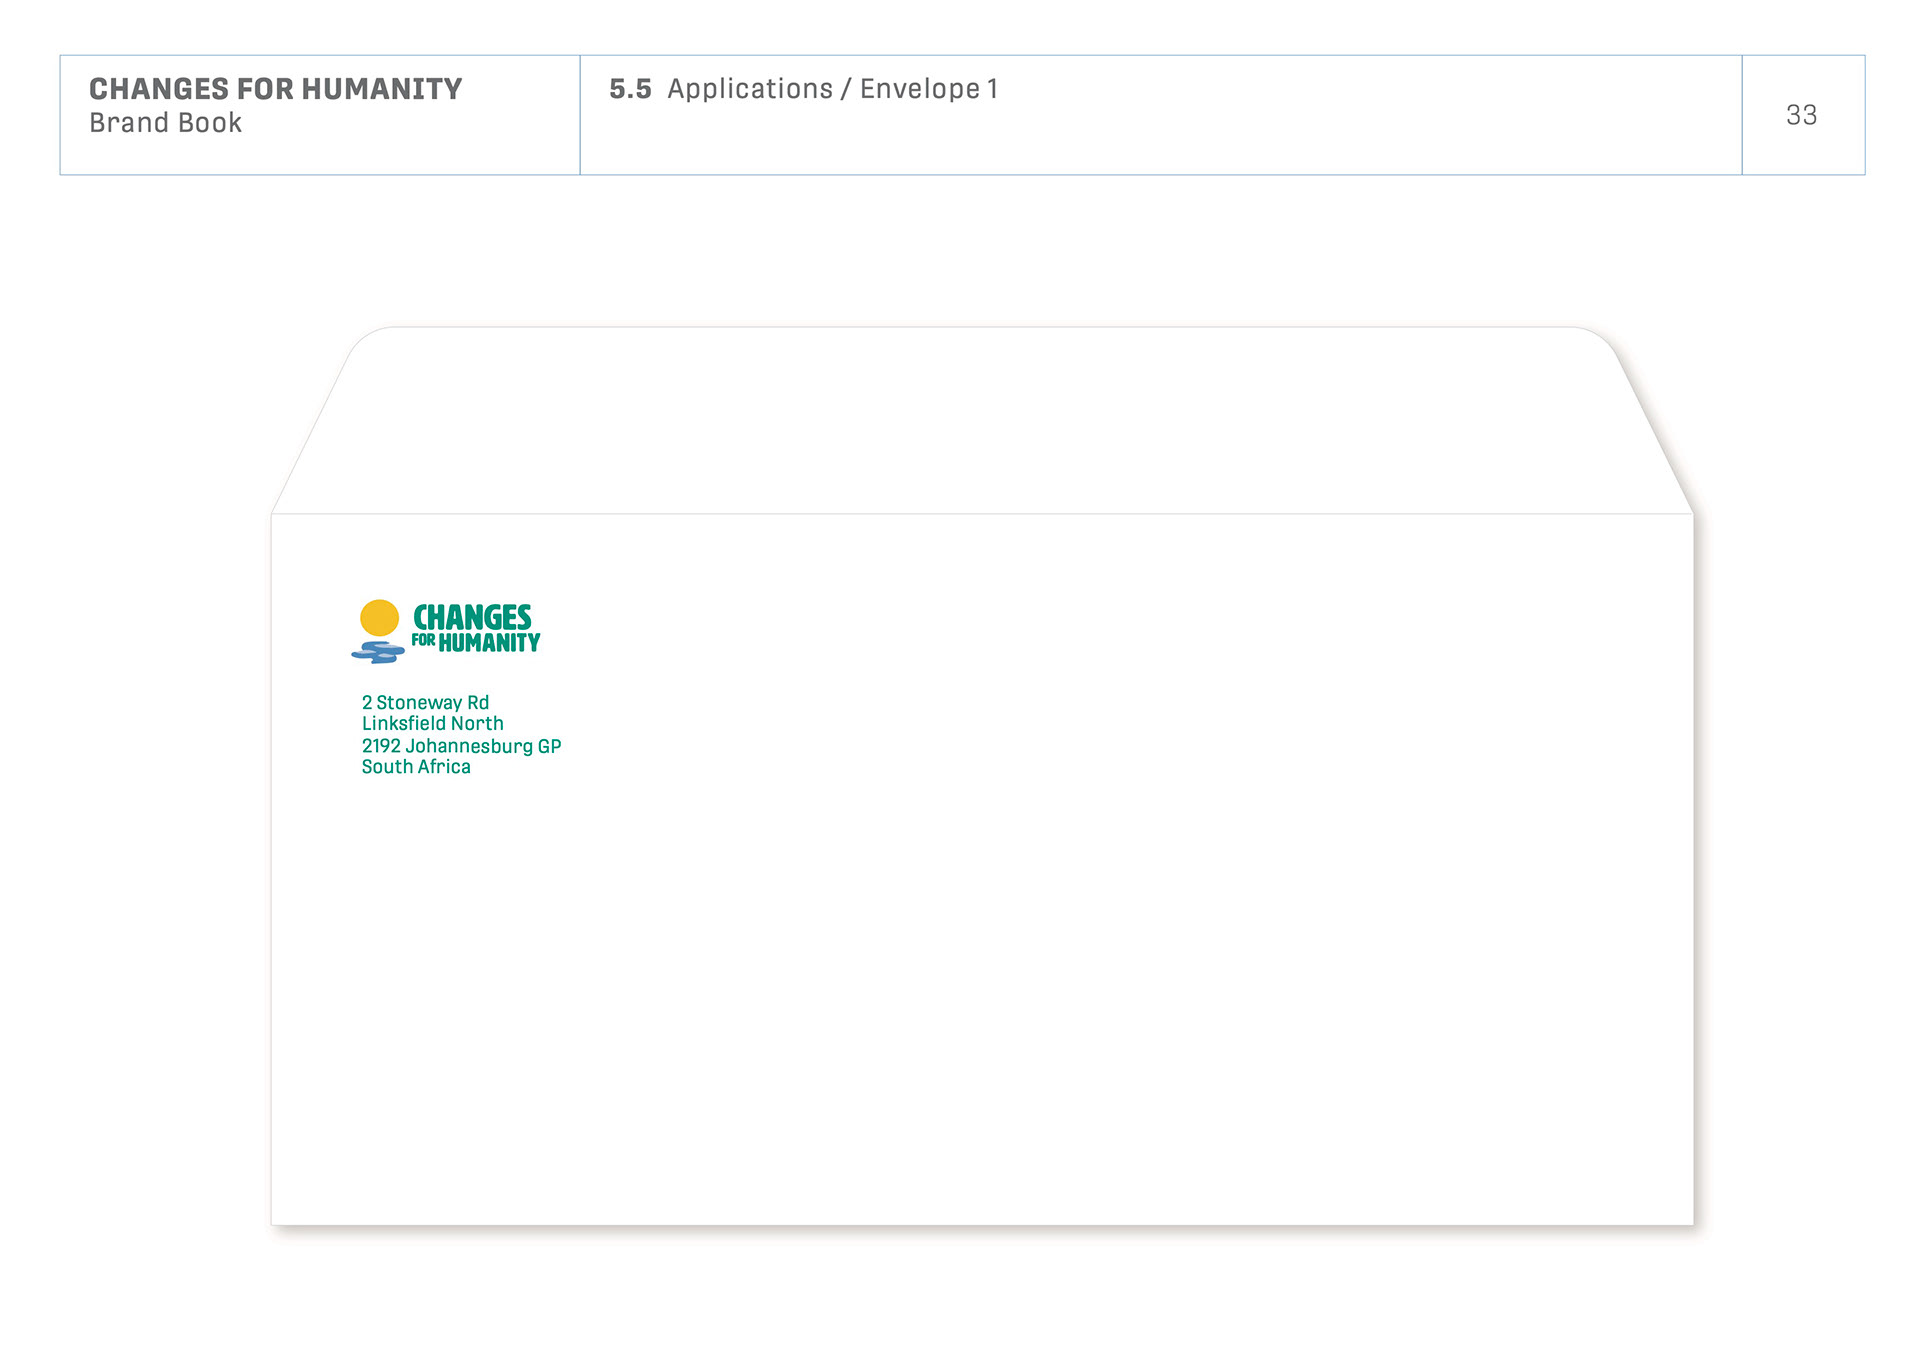This screenshot has height=1358, width=1920.
Task: Select the address line '2 Stoneway Rd'
Action: 425,702
